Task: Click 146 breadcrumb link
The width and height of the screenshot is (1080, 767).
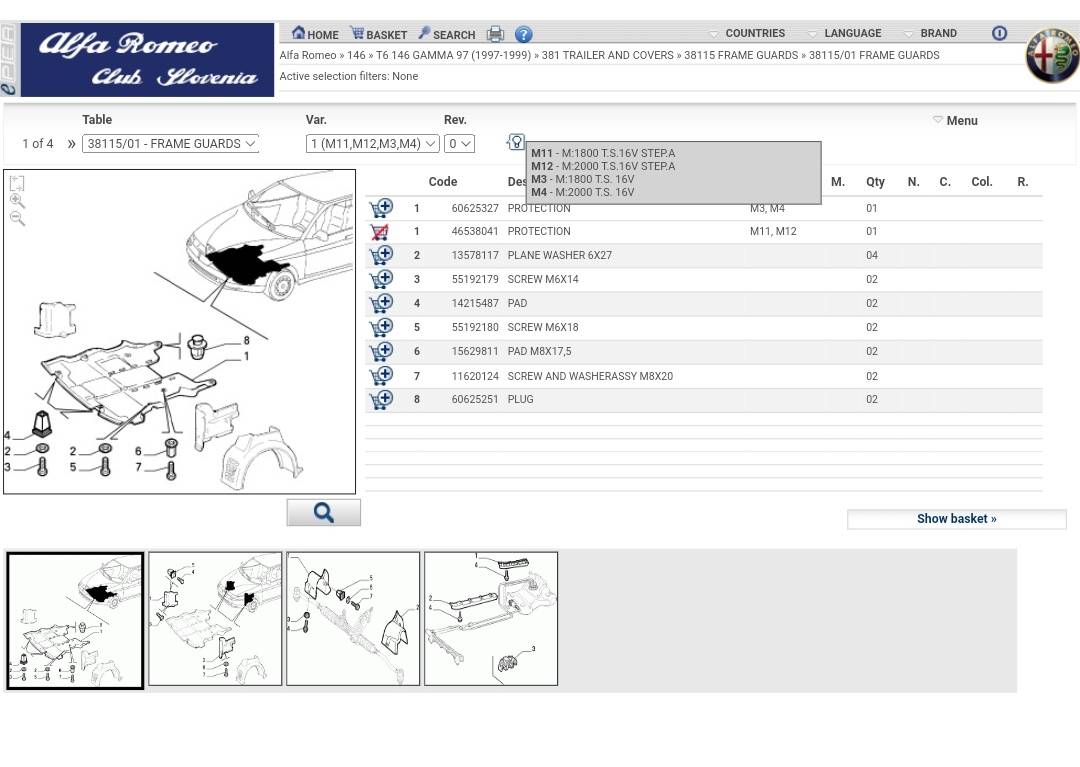Action: point(356,55)
